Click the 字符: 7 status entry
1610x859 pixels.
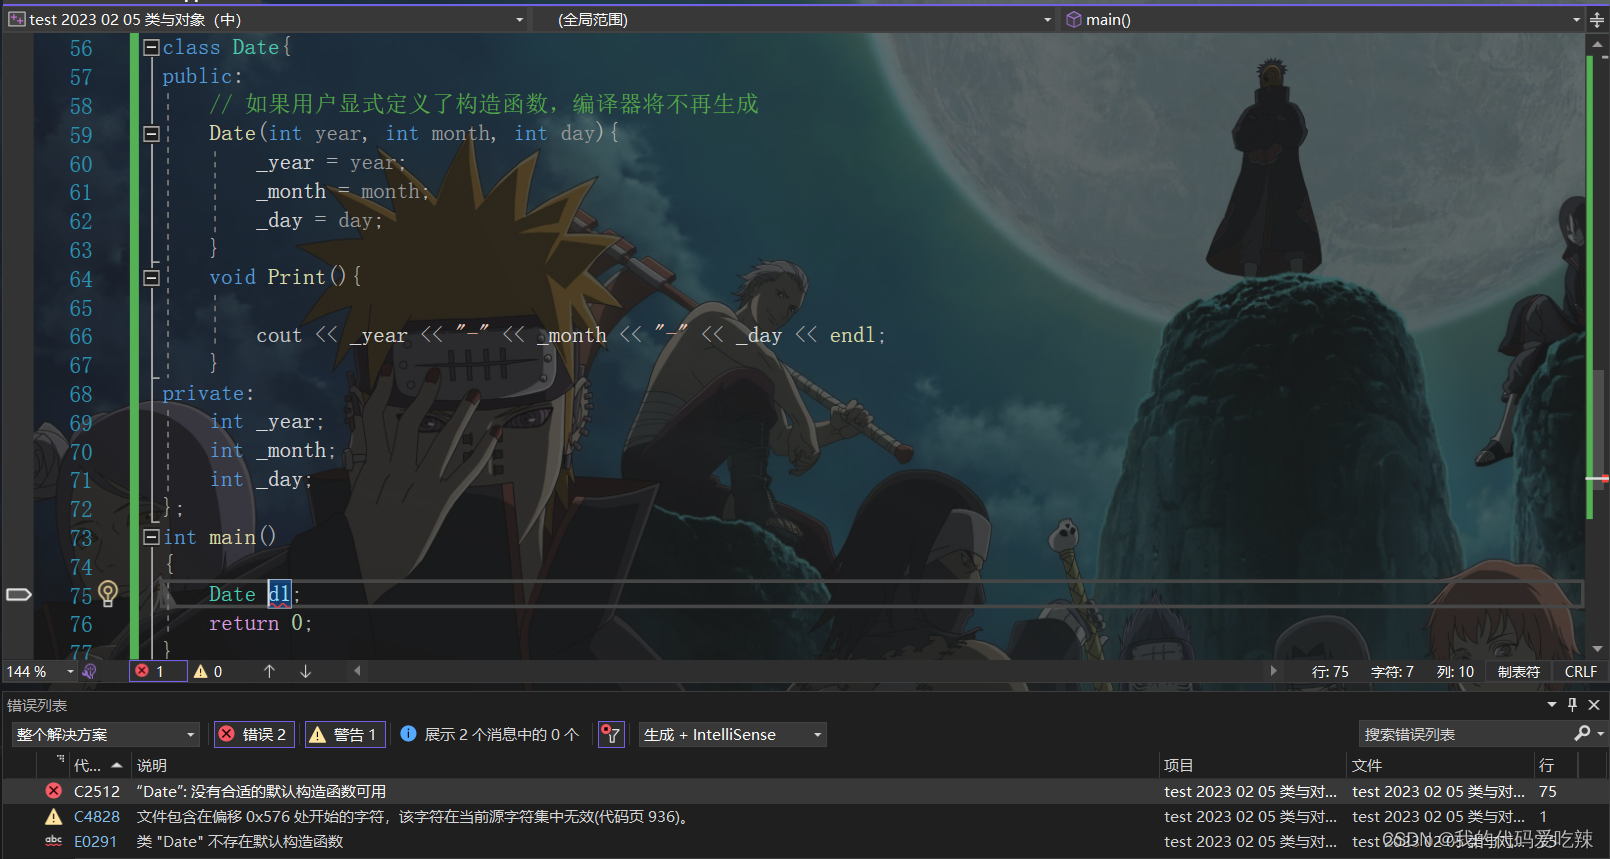pos(1392,672)
